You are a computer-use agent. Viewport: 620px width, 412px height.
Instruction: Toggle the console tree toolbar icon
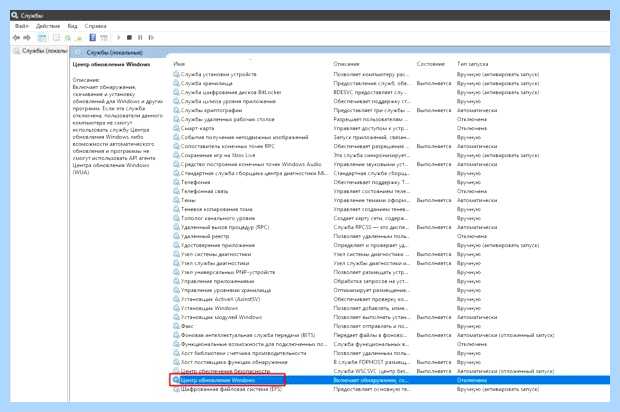coord(42,38)
